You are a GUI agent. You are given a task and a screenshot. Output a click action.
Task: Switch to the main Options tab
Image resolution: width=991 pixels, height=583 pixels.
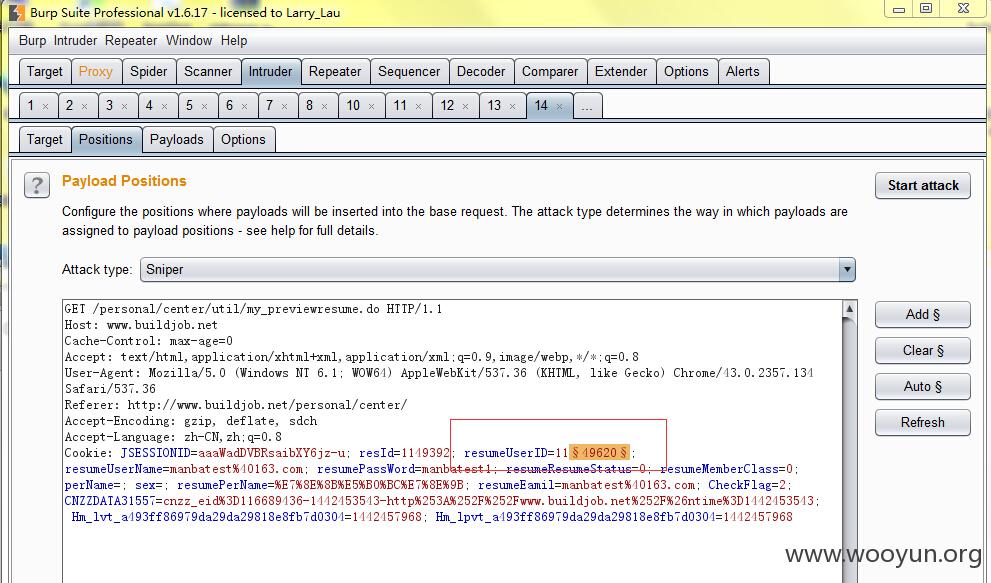click(x=686, y=71)
